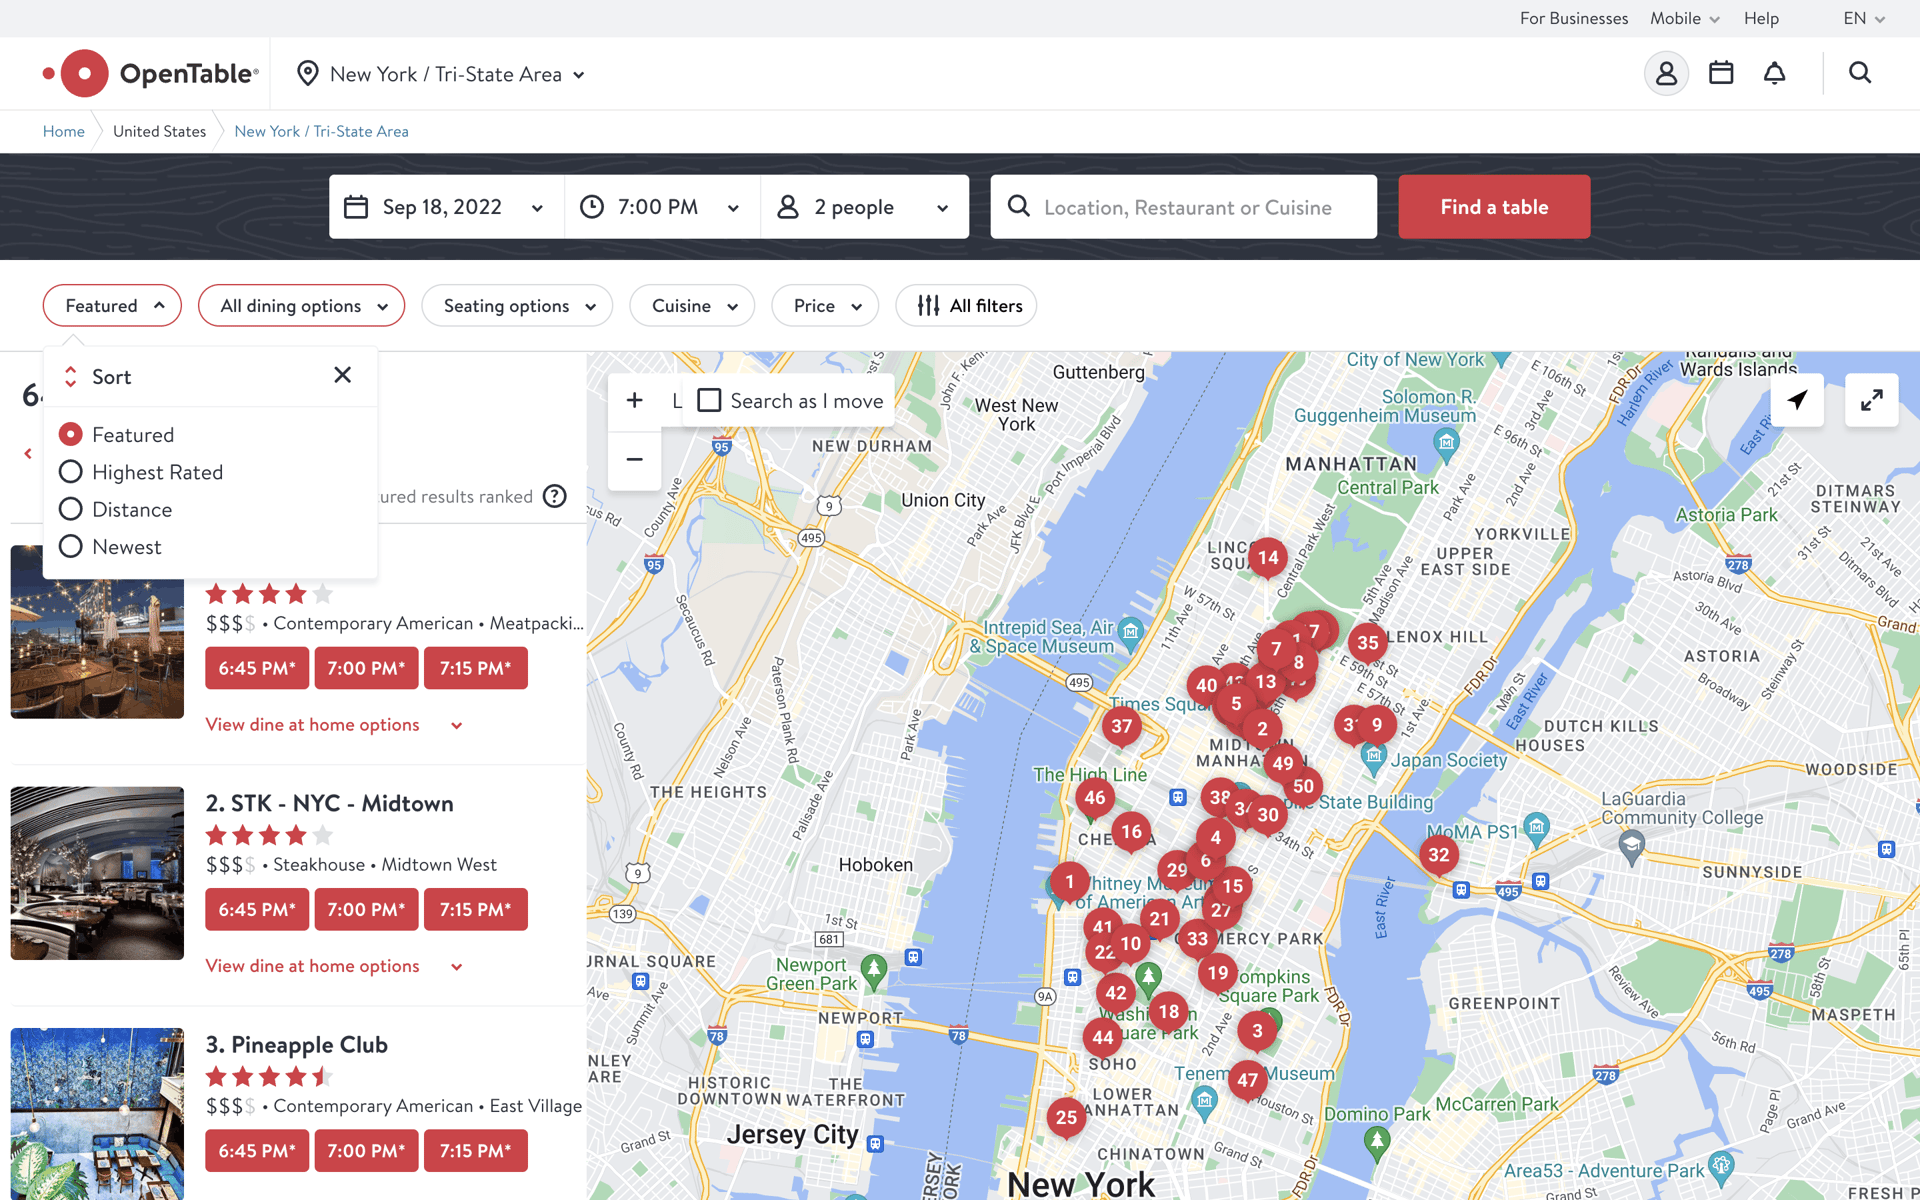This screenshot has height=1200, width=1920.
Task: Click the OpenTable logo
Action: (151, 73)
